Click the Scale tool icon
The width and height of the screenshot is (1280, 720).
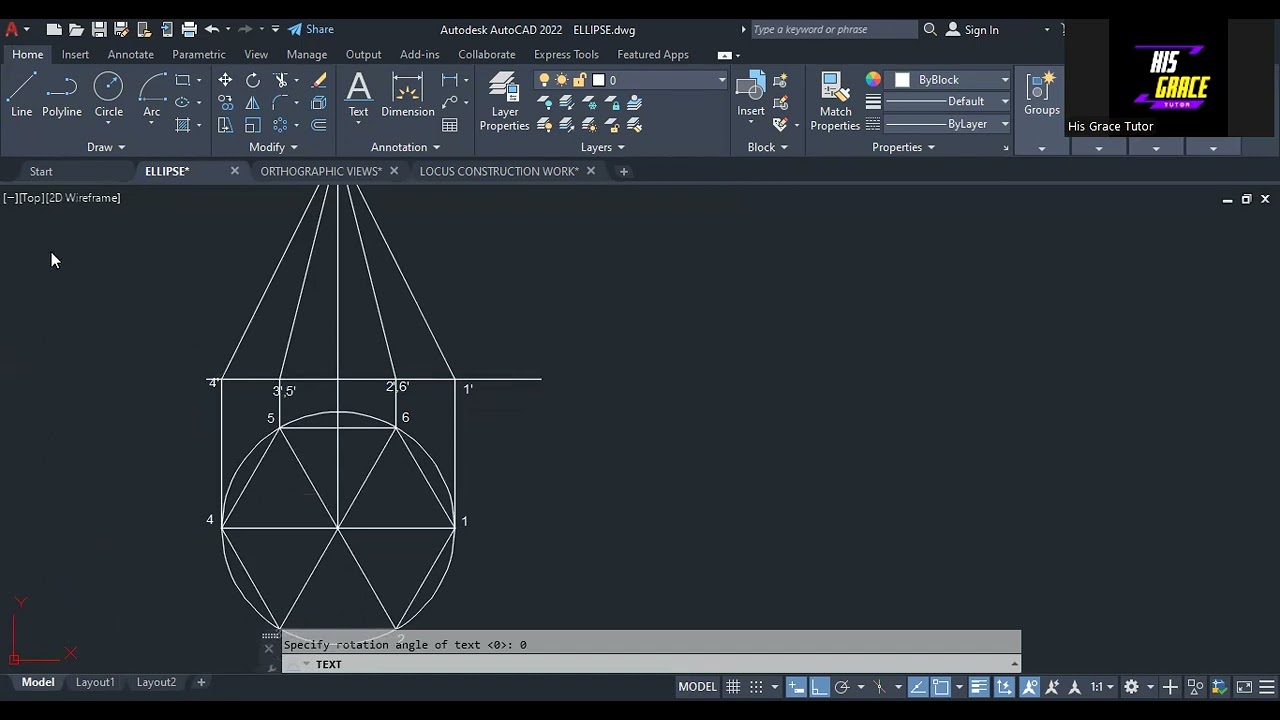[253, 125]
